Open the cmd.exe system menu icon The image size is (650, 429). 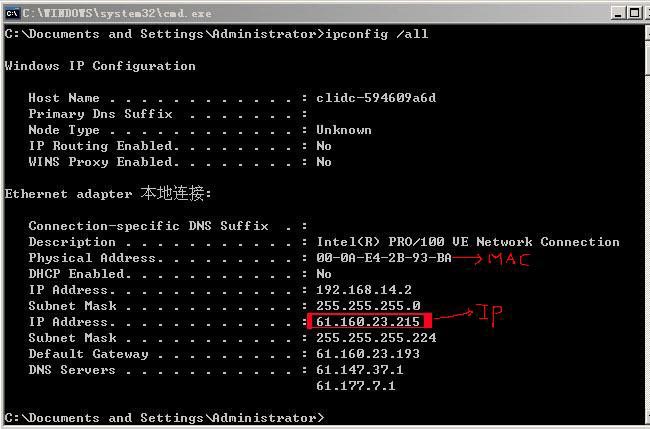click(12, 13)
